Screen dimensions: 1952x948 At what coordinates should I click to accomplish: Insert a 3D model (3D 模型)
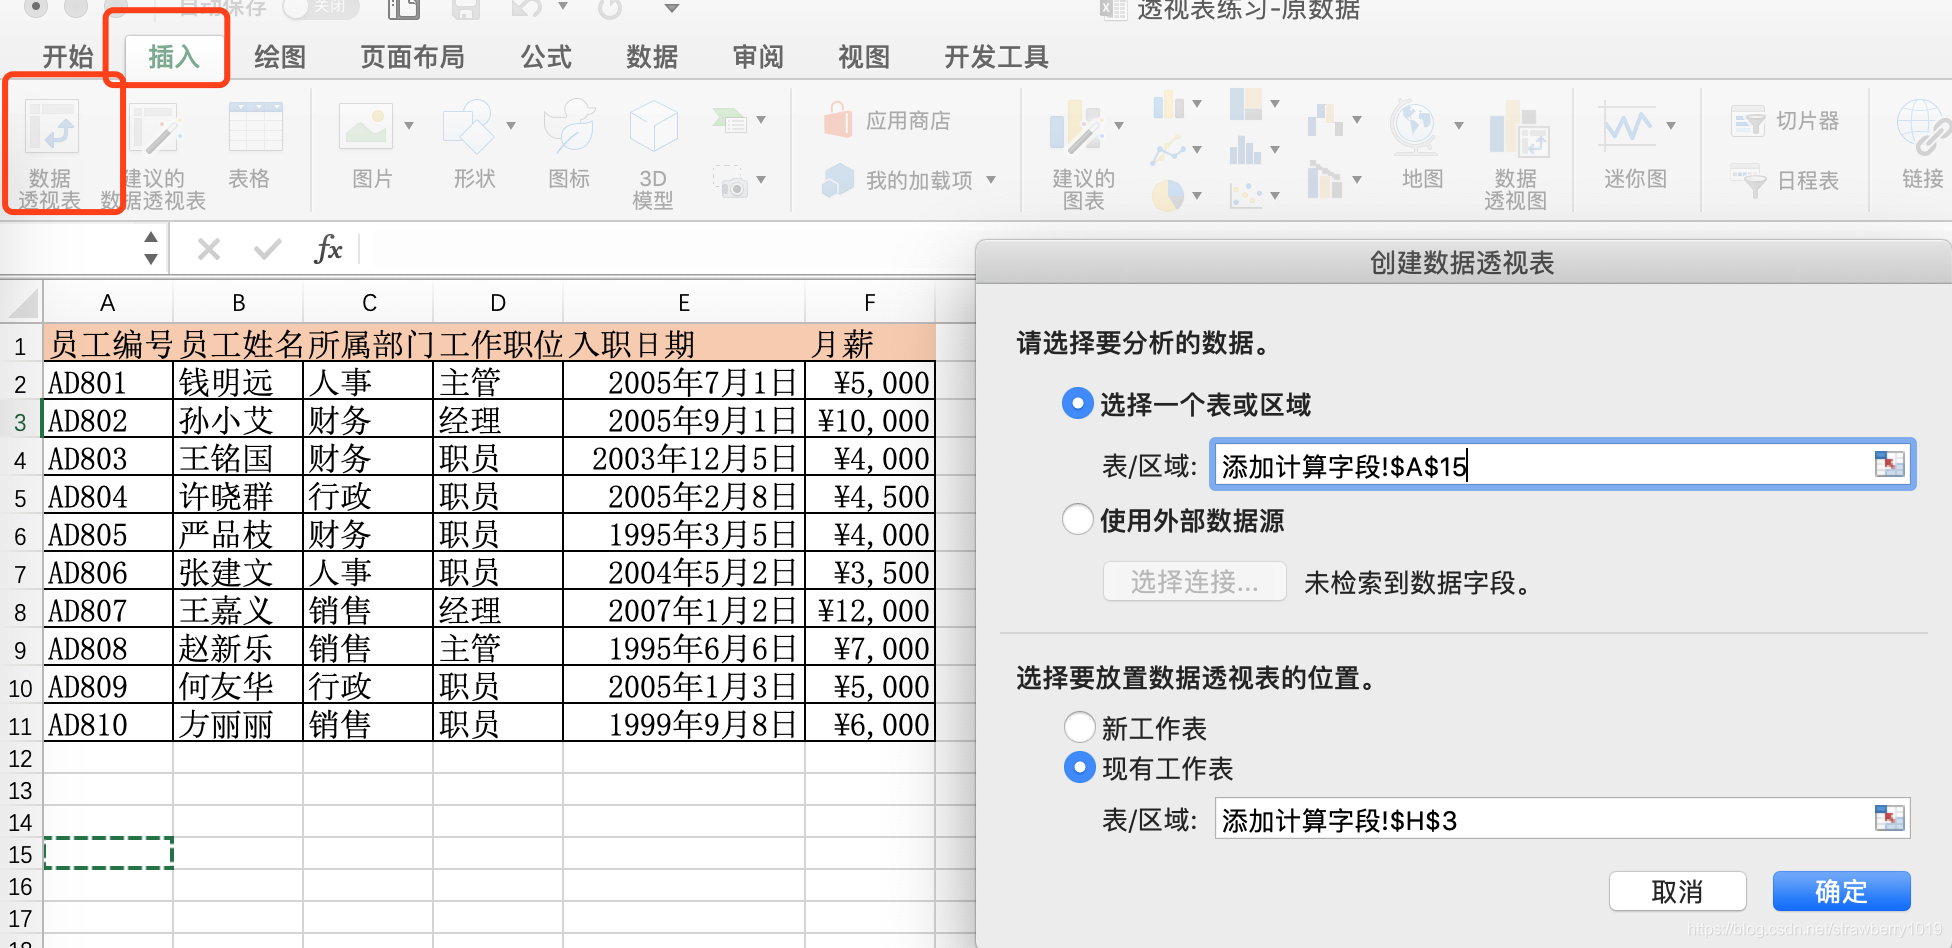click(x=653, y=128)
